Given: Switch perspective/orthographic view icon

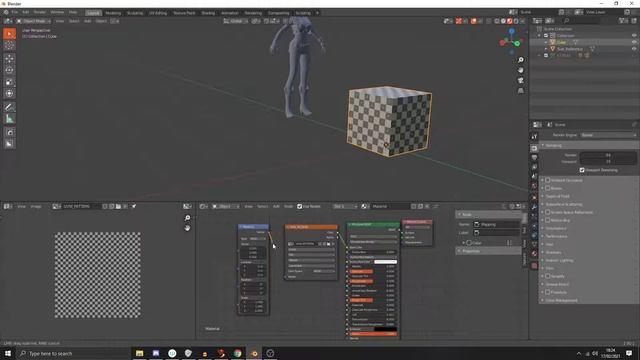Looking at the screenshot, I should (520, 91).
